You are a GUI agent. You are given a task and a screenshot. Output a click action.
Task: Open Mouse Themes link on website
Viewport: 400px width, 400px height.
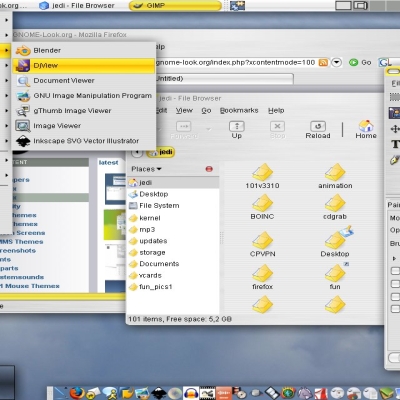point(30,286)
